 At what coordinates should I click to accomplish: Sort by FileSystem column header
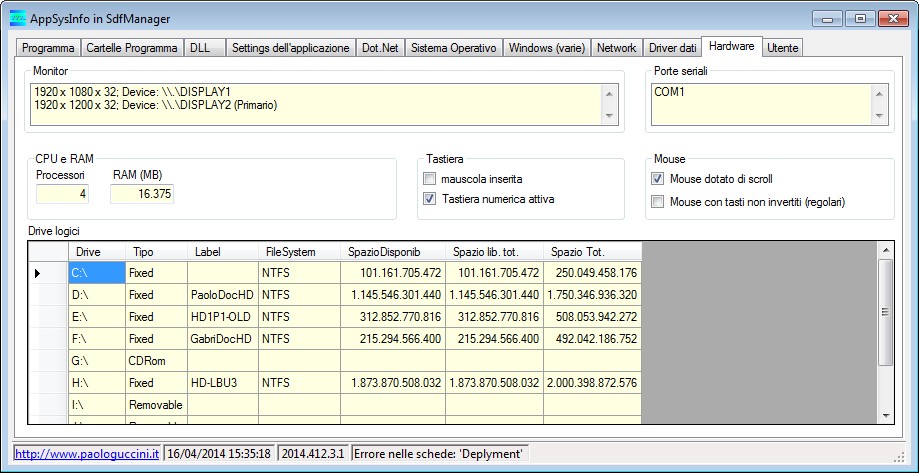coord(299,252)
